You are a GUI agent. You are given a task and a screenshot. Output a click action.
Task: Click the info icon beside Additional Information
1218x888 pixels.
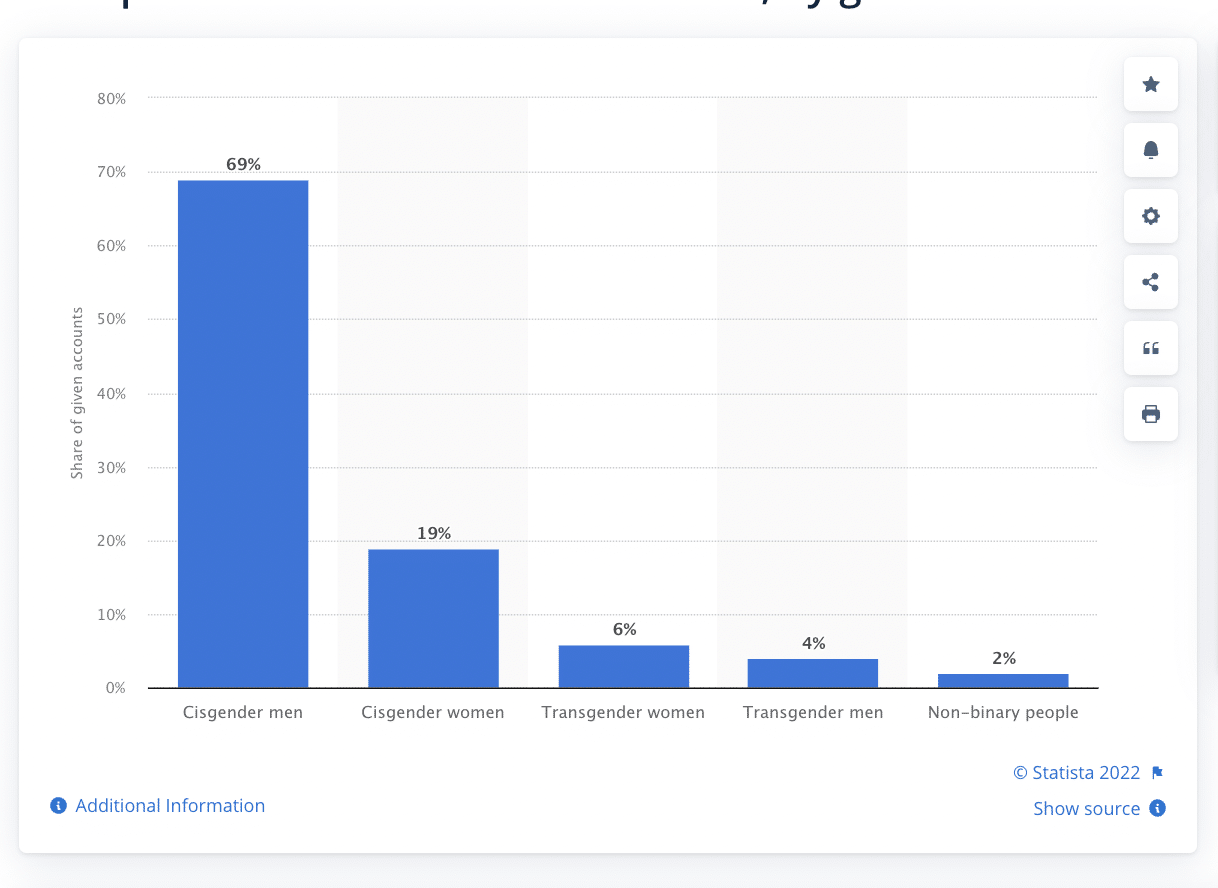click(59, 806)
